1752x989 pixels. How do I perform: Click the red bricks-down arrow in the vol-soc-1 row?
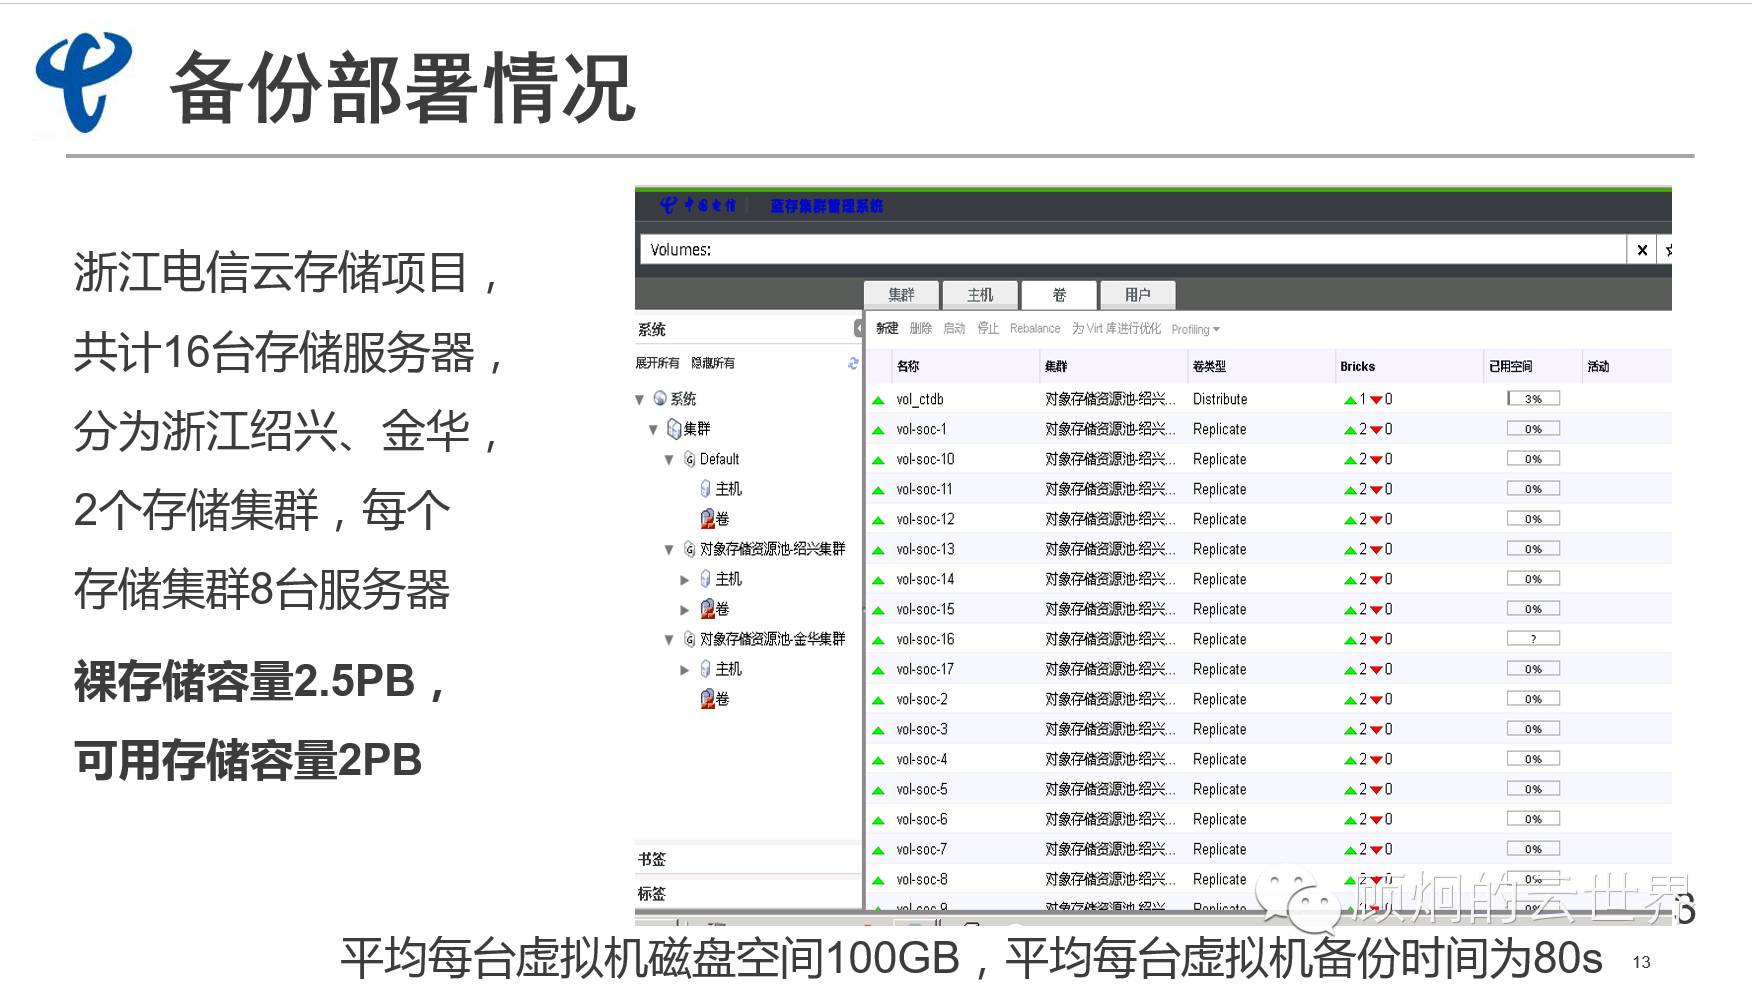pos(1376,430)
